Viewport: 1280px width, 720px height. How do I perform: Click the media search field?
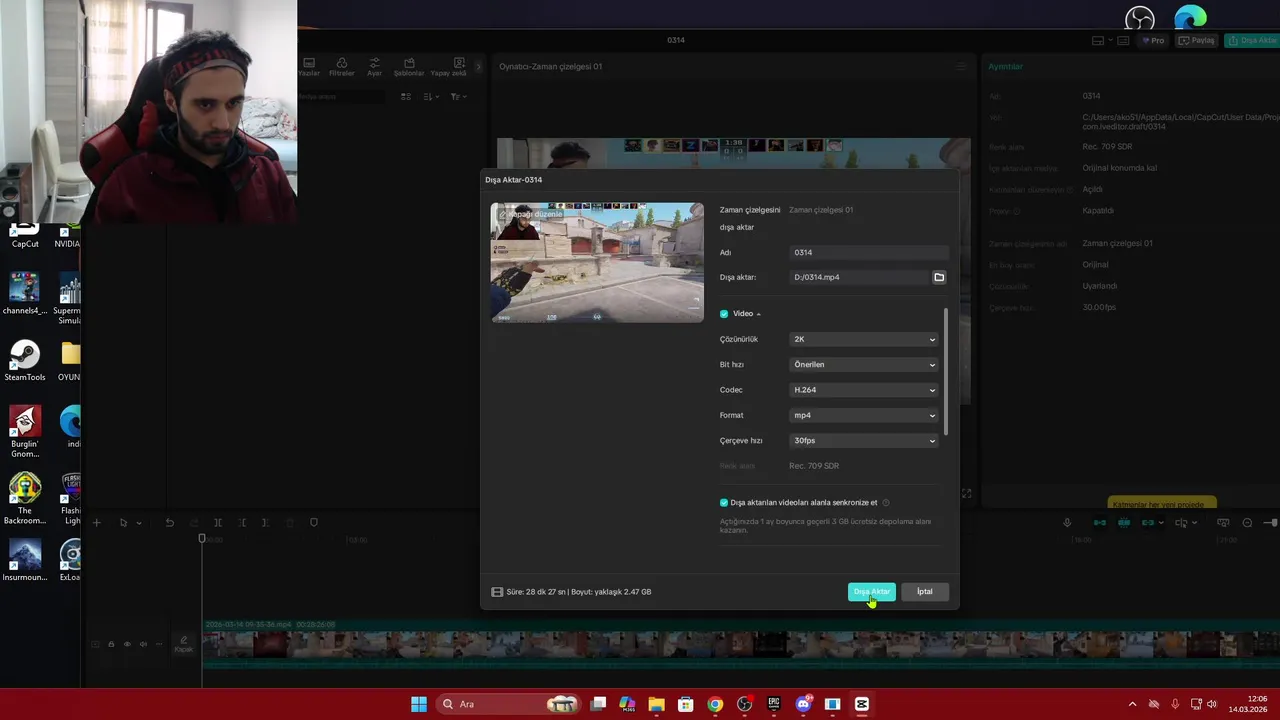pos(340,97)
